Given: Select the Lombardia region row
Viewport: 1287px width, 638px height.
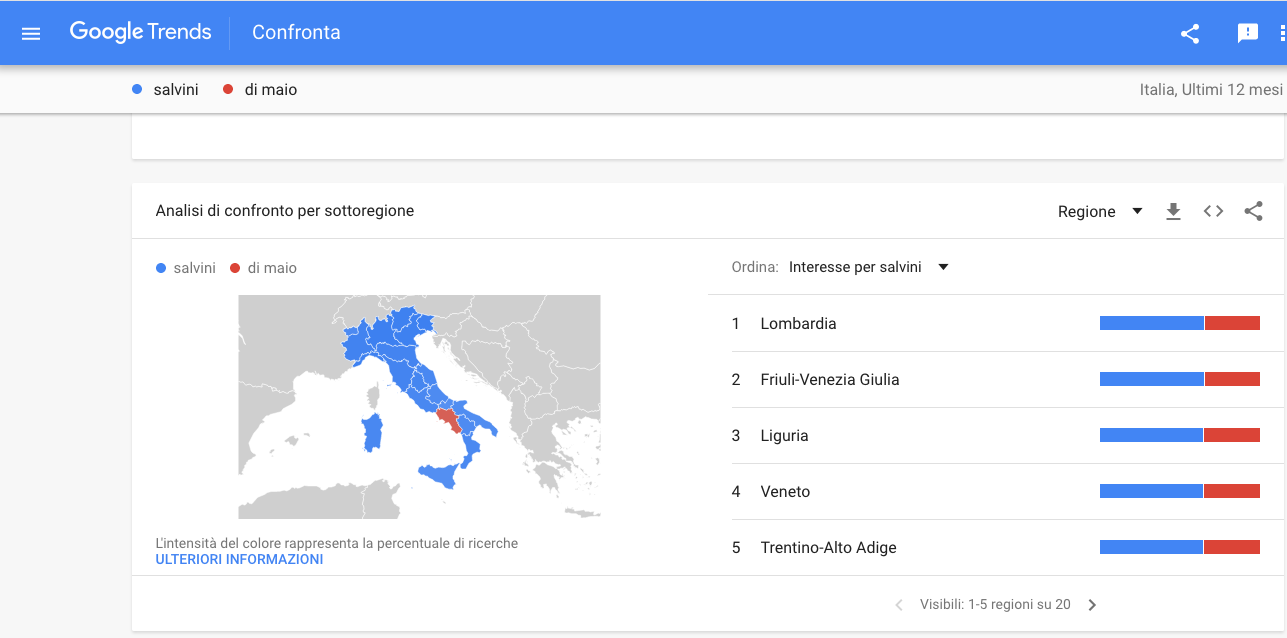Looking at the screenshot, I should point(996,323).
